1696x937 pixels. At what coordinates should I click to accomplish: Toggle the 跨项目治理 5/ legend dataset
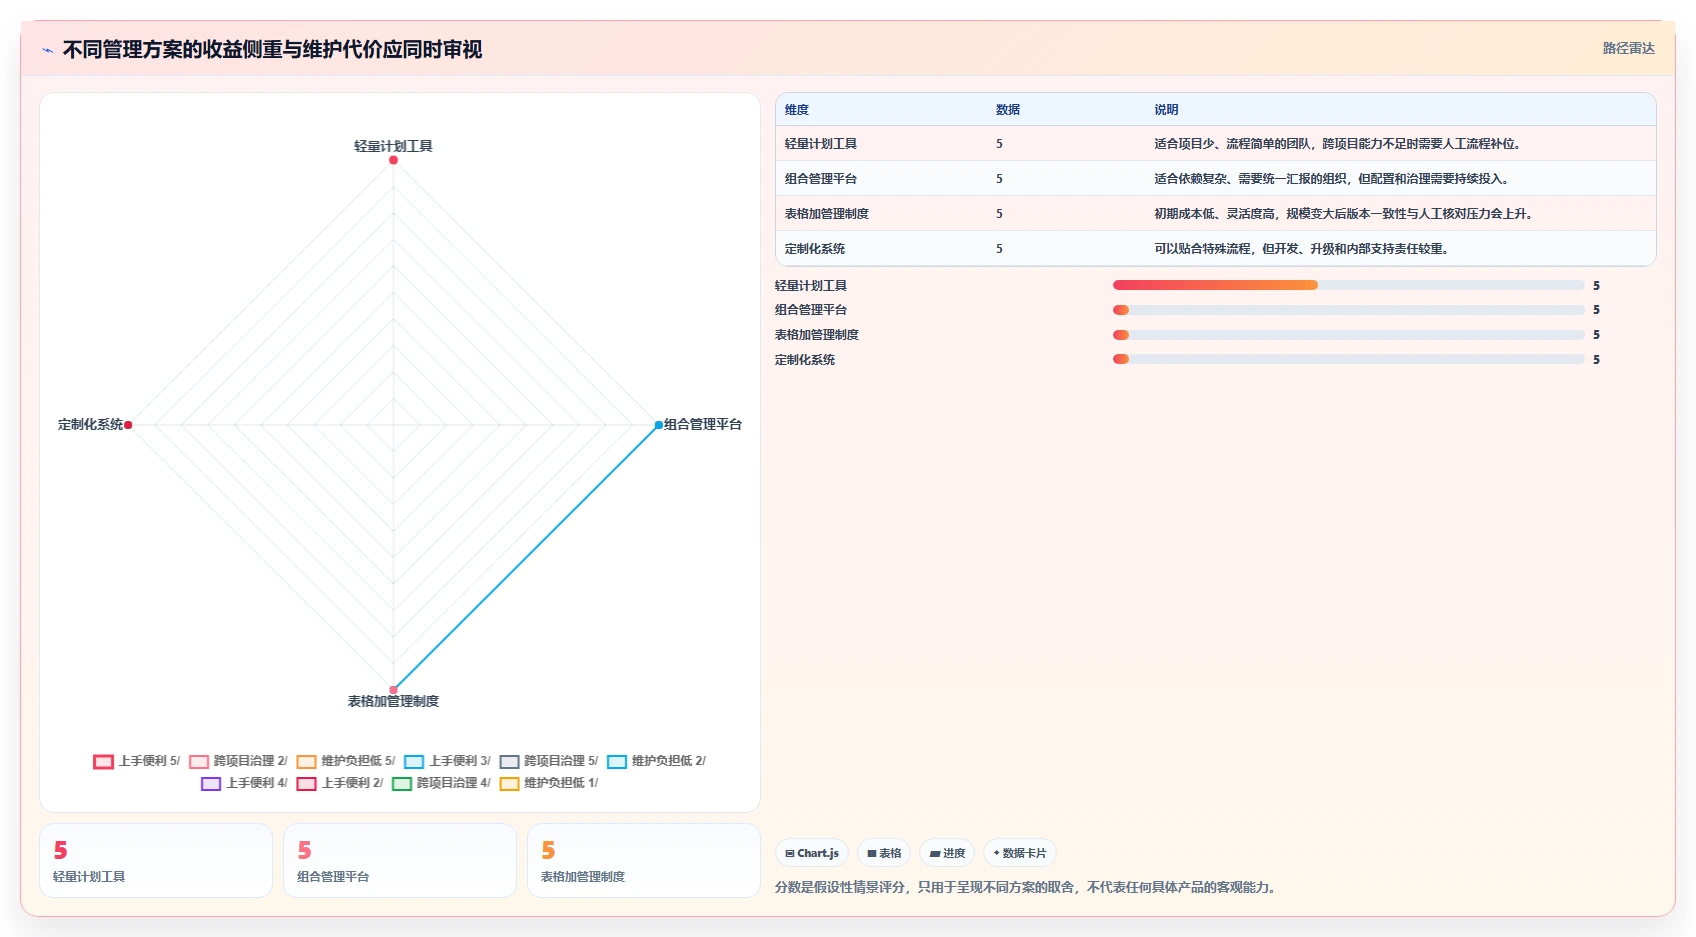[549, 761]
